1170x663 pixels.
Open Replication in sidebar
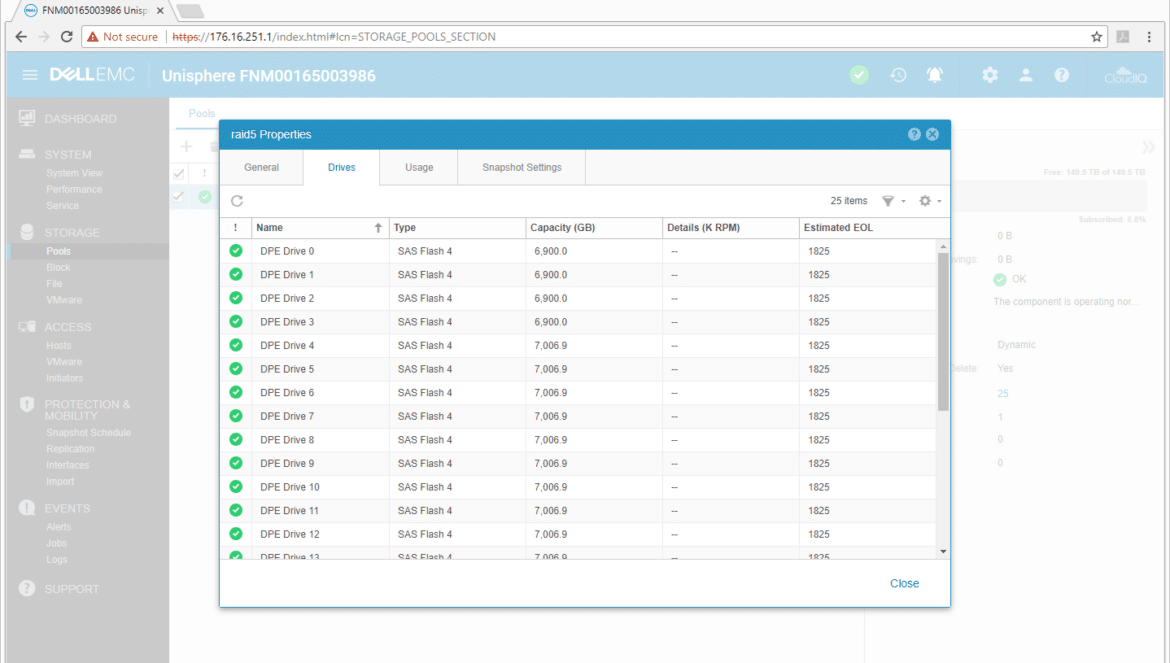pos(70,449)
